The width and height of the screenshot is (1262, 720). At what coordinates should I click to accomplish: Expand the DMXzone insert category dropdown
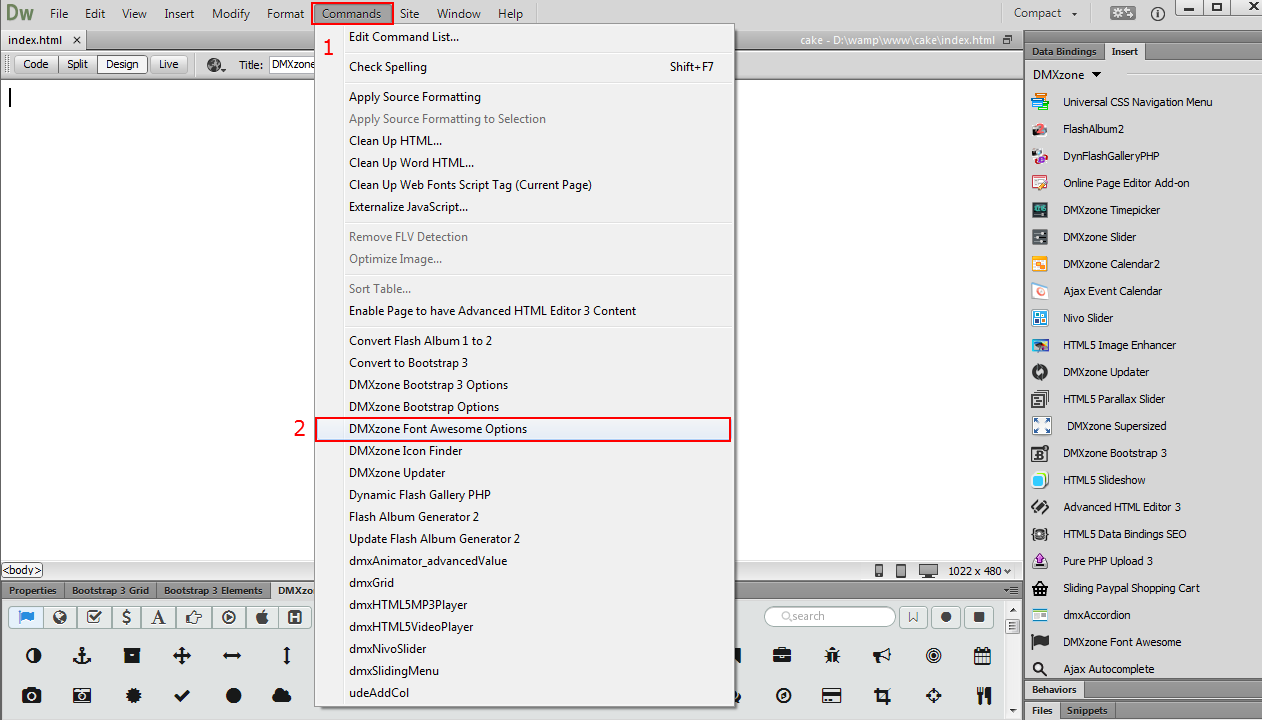(x=1067, y=75)
